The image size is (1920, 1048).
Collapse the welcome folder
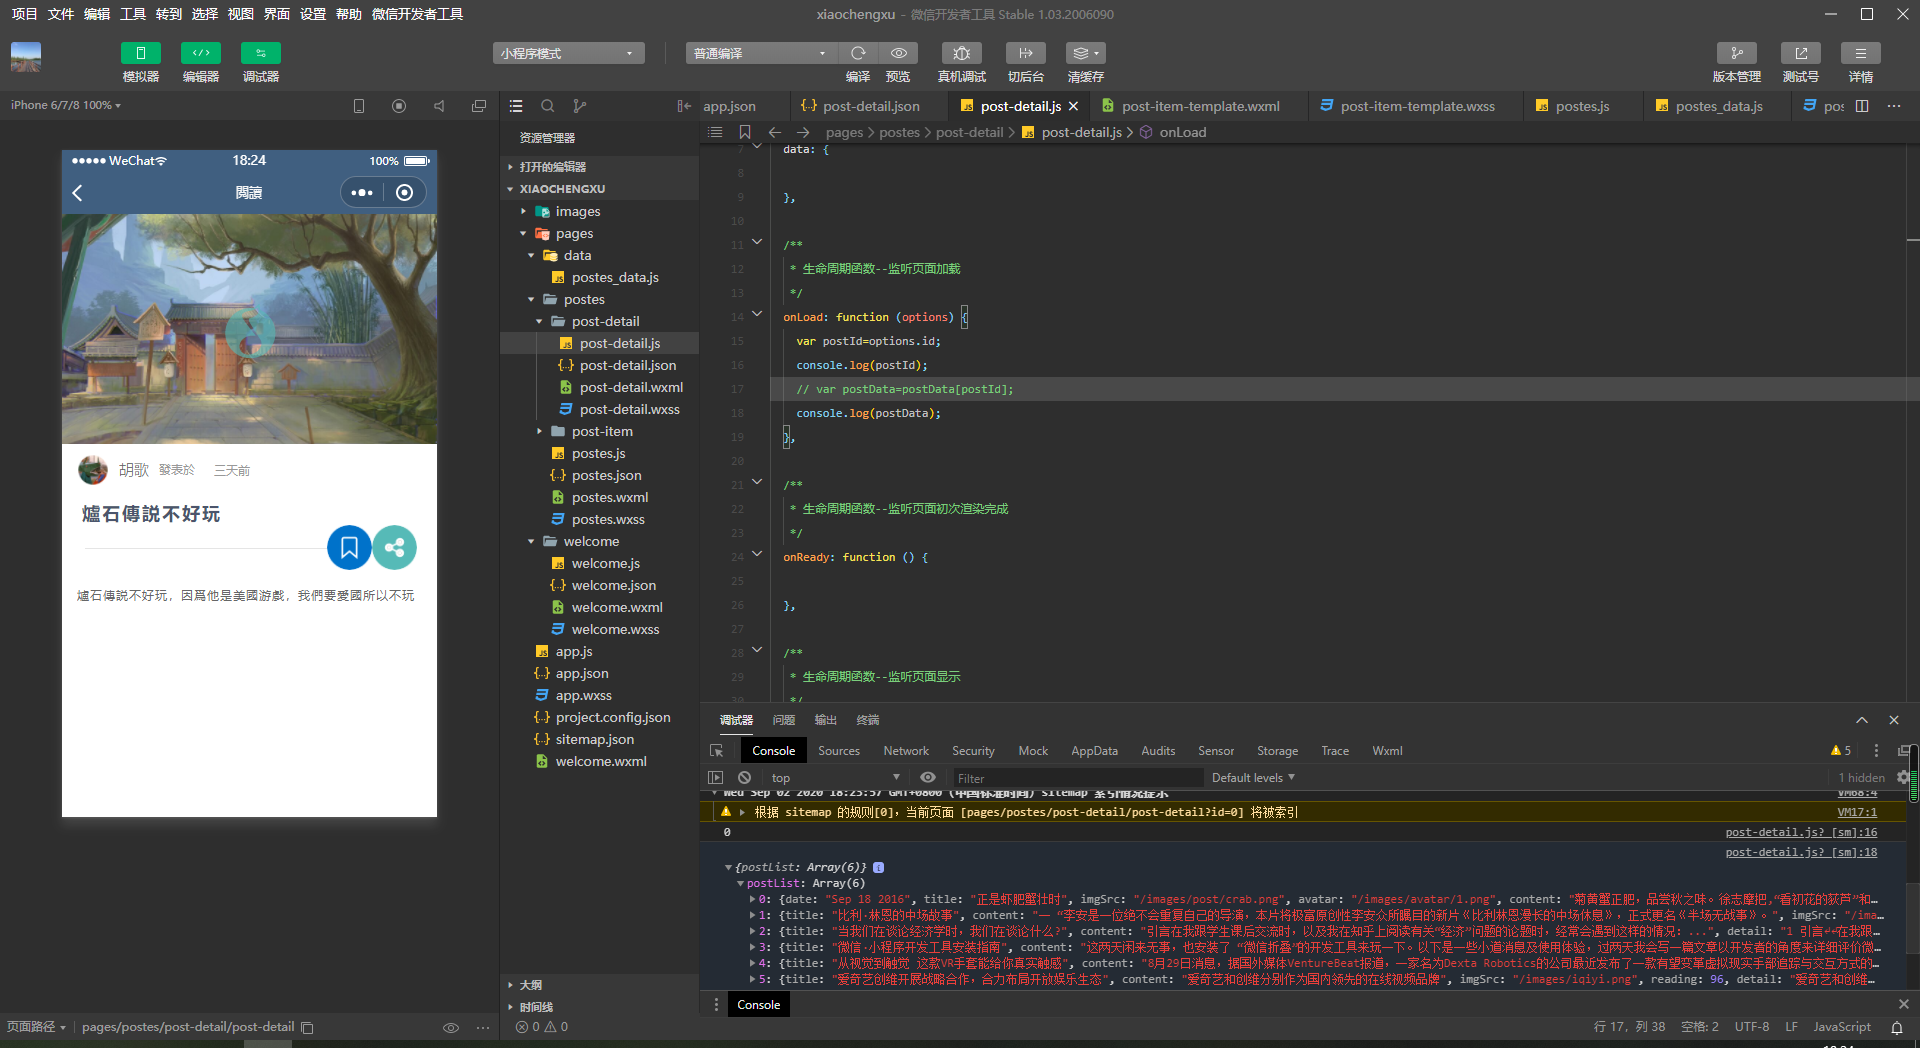pyautogui.click(x=531, y=542)
